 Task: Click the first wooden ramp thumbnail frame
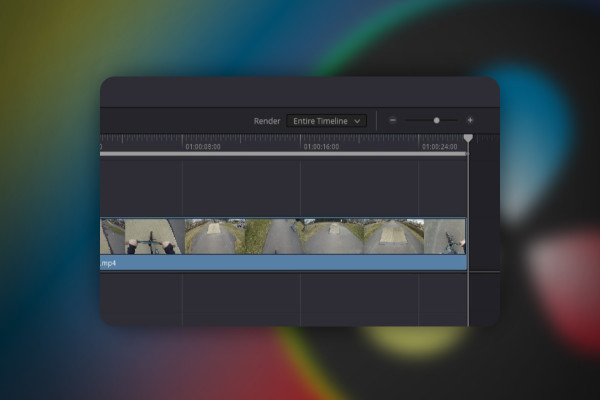point(214,237)
